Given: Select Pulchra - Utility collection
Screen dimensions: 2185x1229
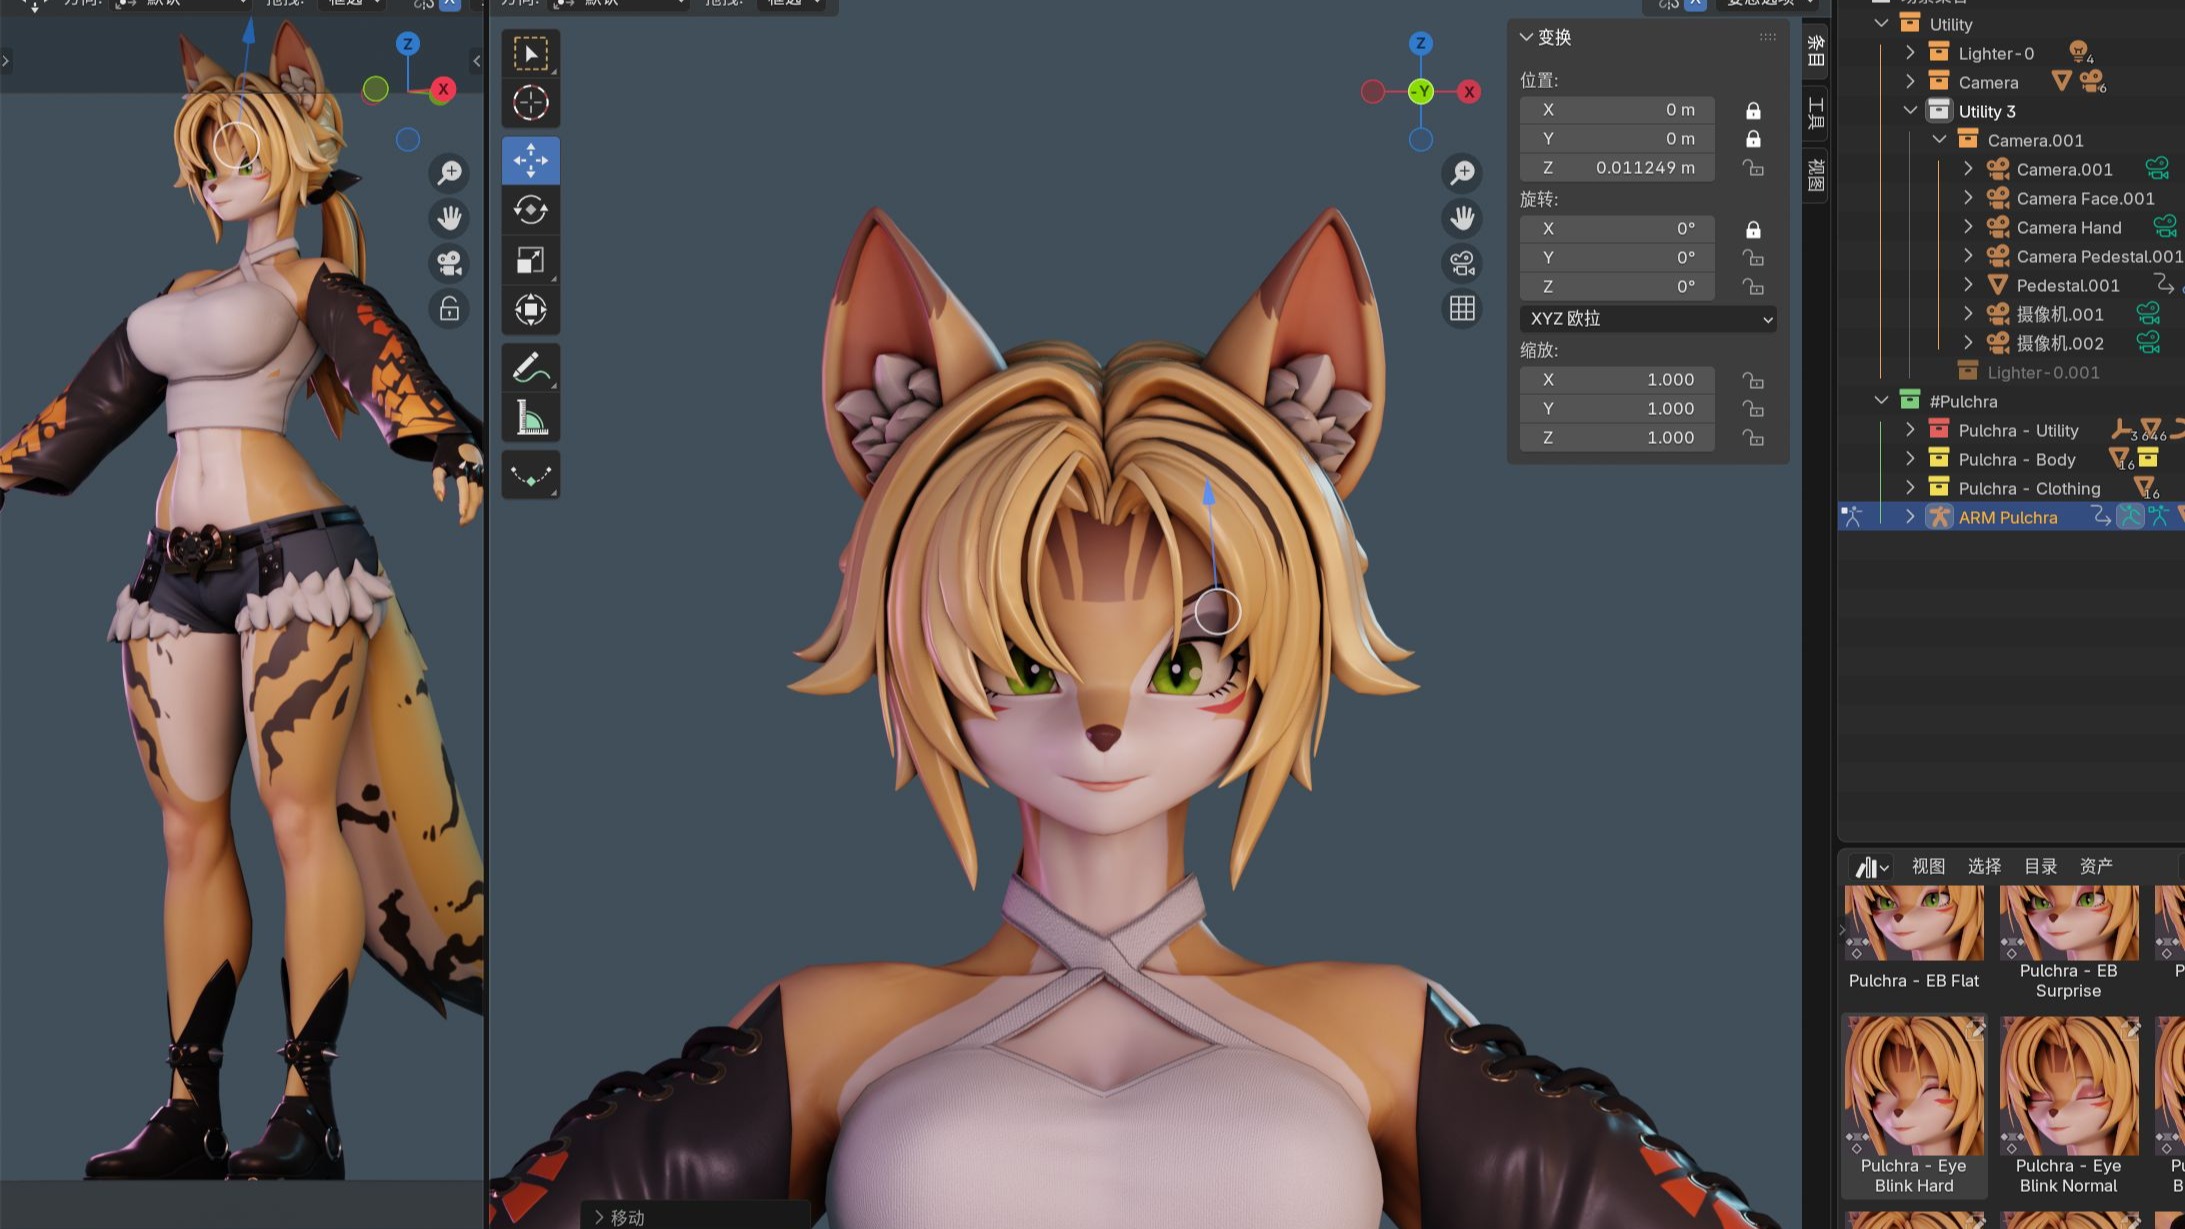Looking at the screenshot, I should point(2018,430).
